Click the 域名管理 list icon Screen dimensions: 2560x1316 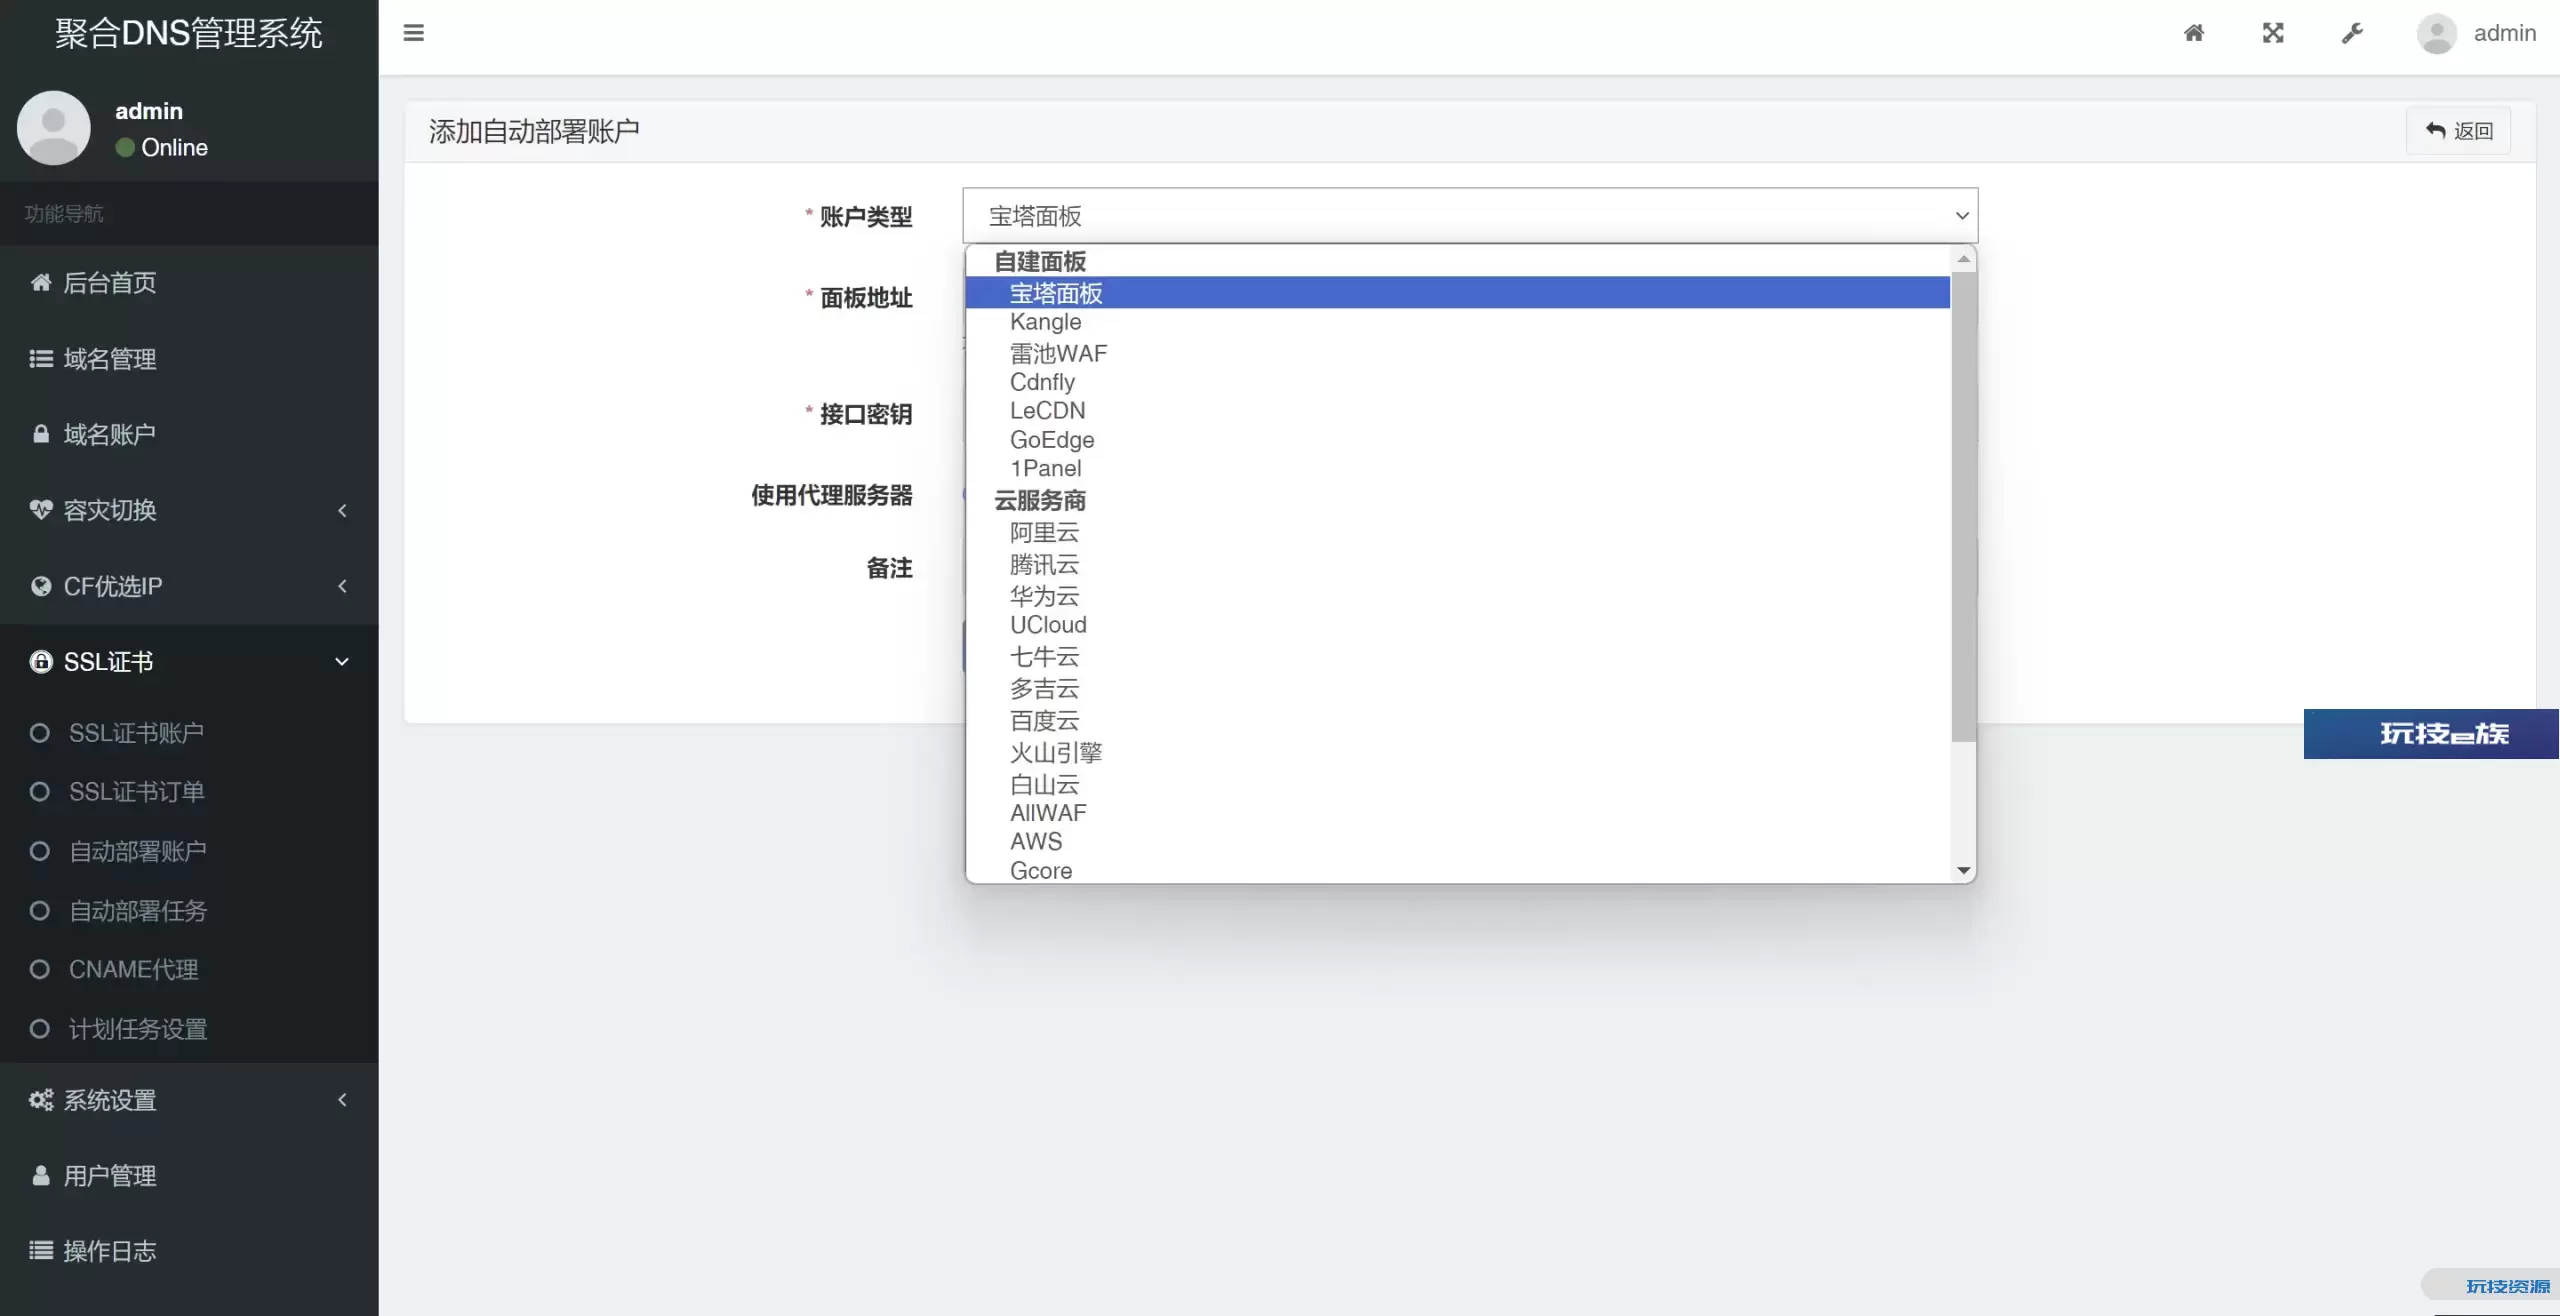41,359
